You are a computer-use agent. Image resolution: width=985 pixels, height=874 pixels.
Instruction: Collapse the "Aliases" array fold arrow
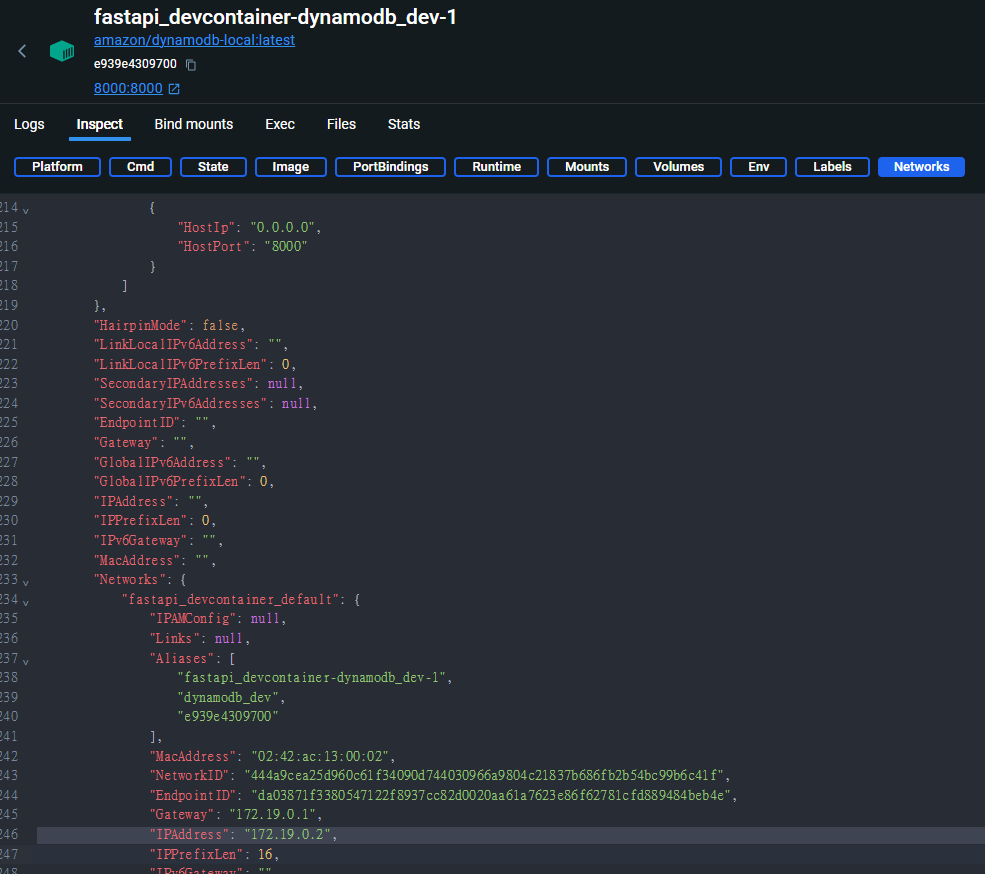pos(26,660)
